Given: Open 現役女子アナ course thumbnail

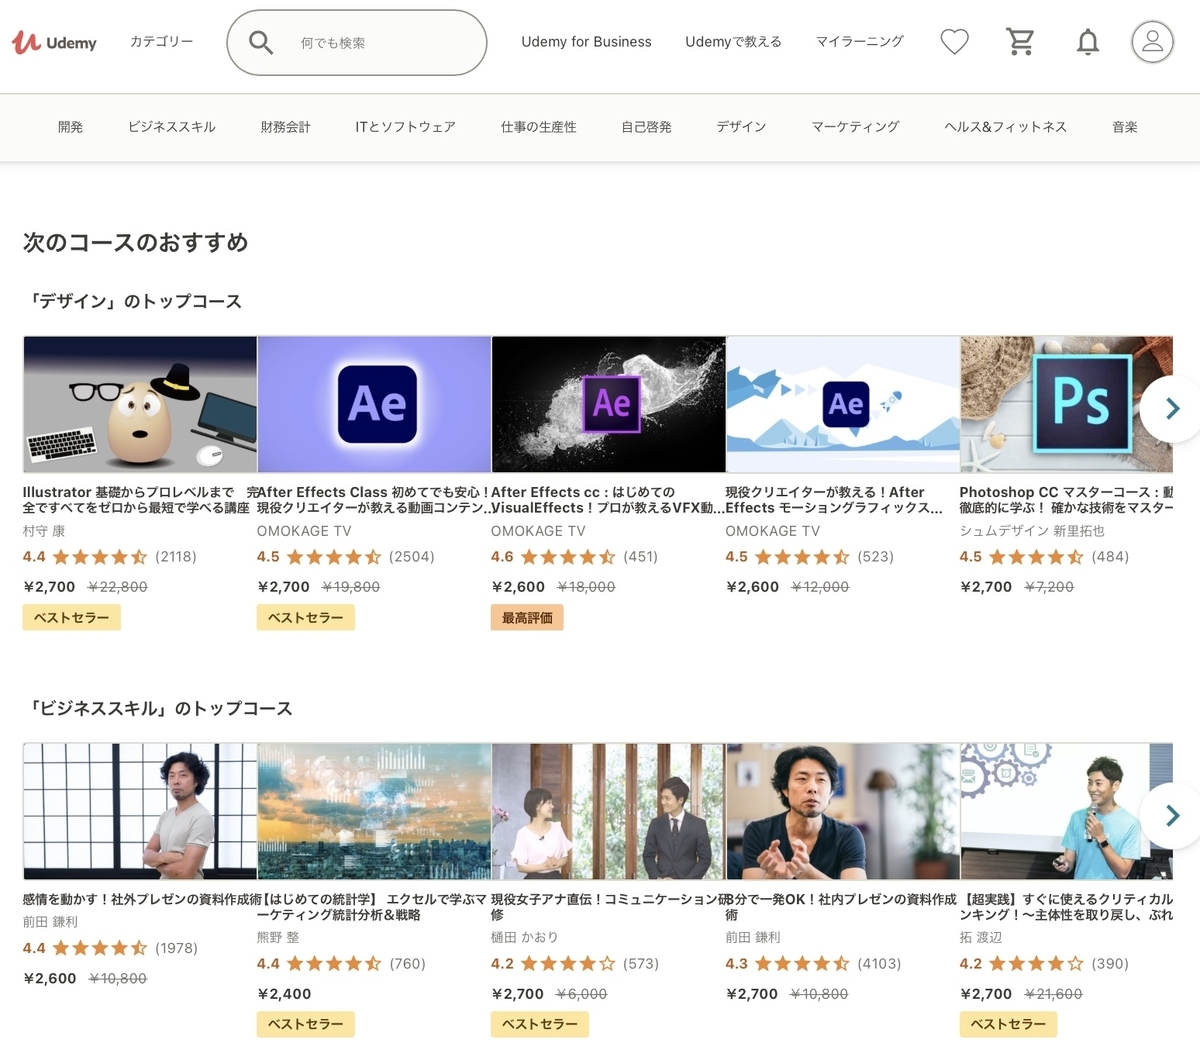Looking at the screenshot, I should pyautogui.click(x=608, y=811).
